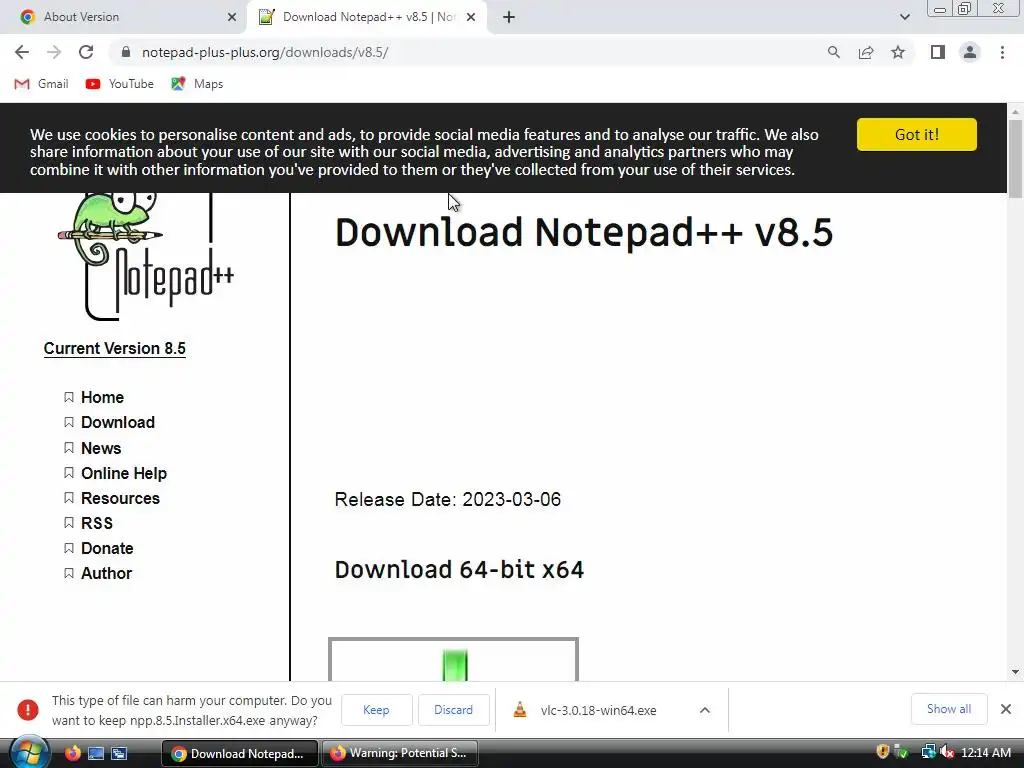Viewport: 1024px width, 768px height.
Task: Go back with the browser back arrow
Action: [22, 52]
